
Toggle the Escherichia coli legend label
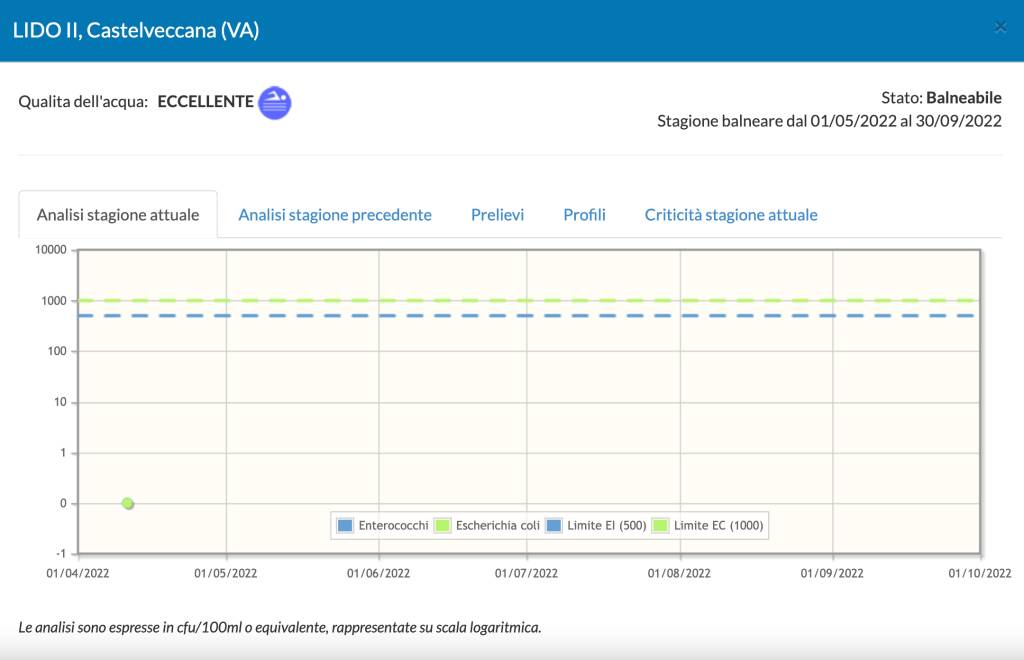[497, 525]
